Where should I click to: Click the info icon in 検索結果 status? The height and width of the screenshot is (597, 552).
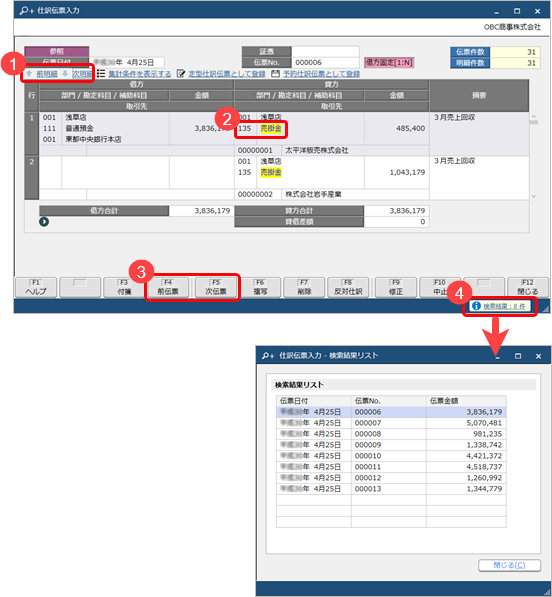pos(476,306)
